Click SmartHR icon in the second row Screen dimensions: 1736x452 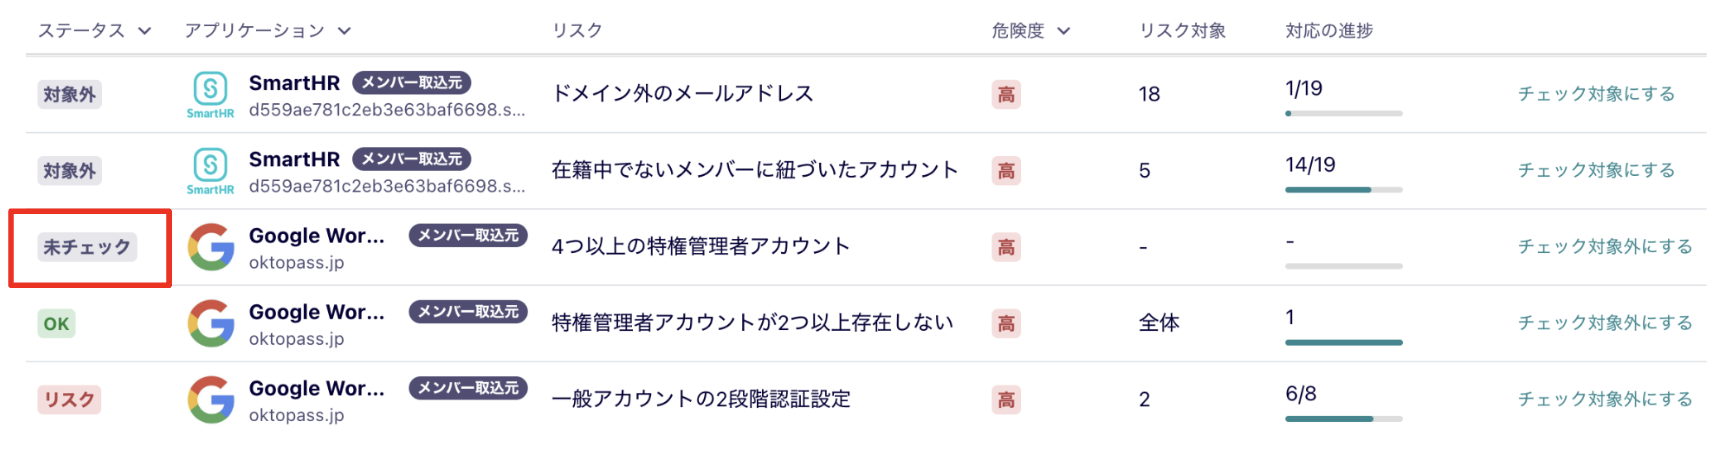(210, 171)
